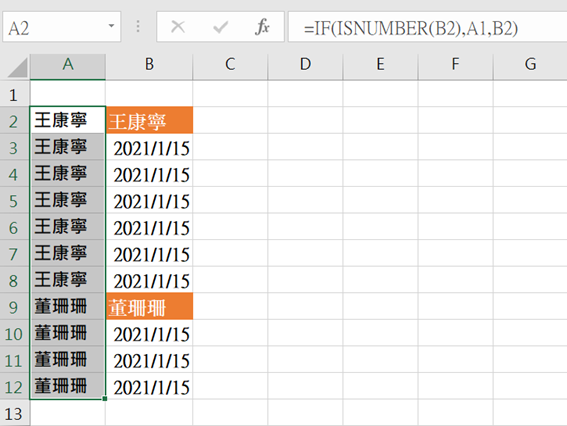Select row 12 header
This screenshot has height=426, width=567.
click(x=14, y=386)
